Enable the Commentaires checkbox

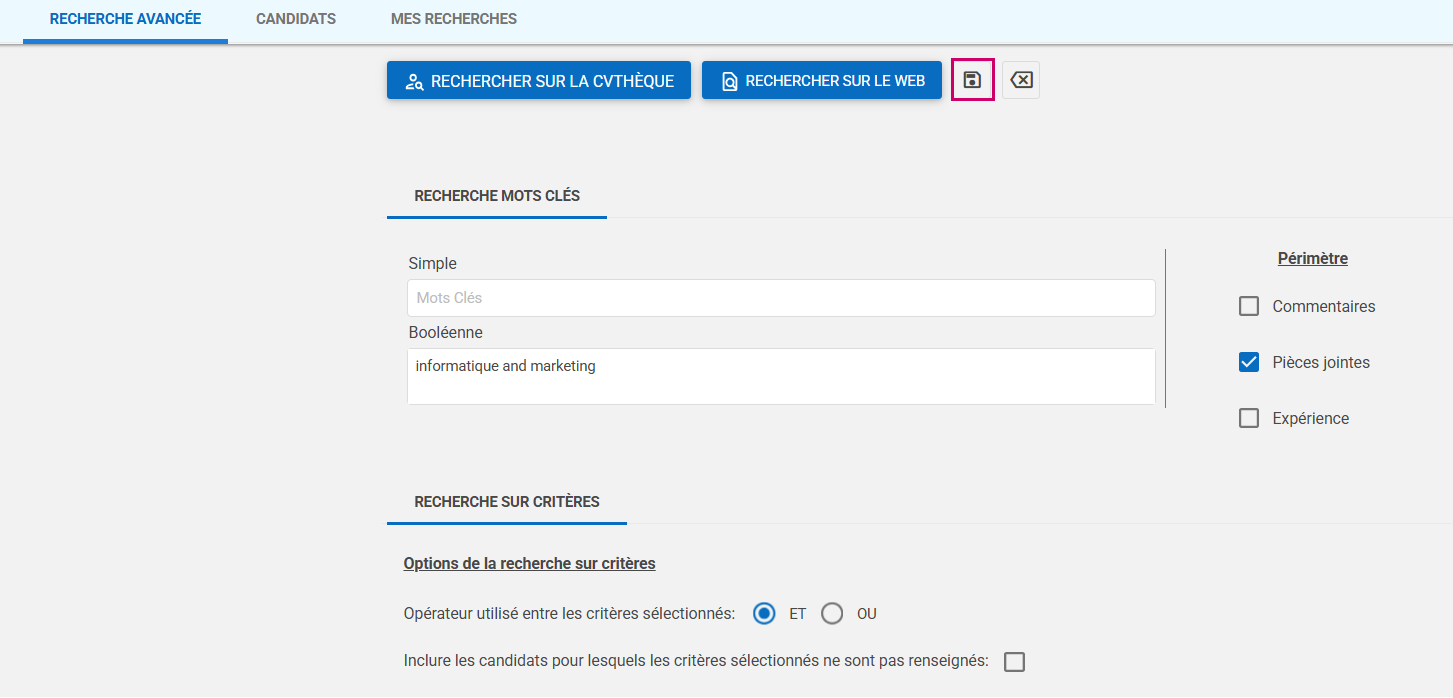coord(1249,307)
